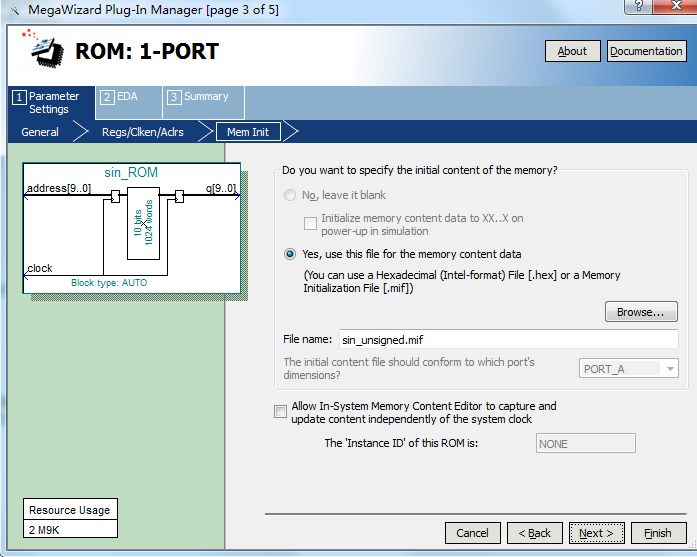This screenshot has height=557, width=697.
Task: Finish the wizard
Action: coord(658,533)
